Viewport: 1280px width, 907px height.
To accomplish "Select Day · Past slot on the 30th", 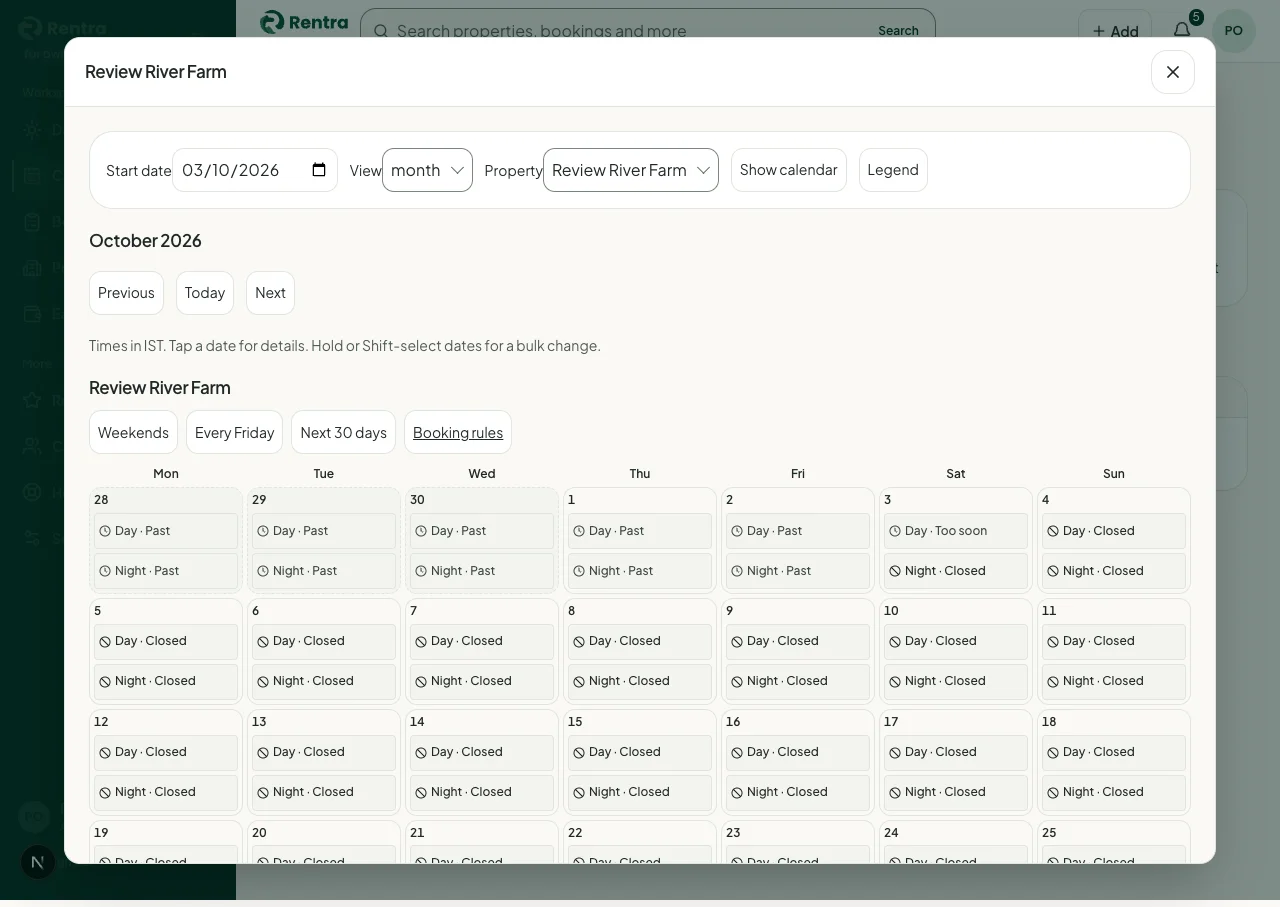I will [482, 531].
